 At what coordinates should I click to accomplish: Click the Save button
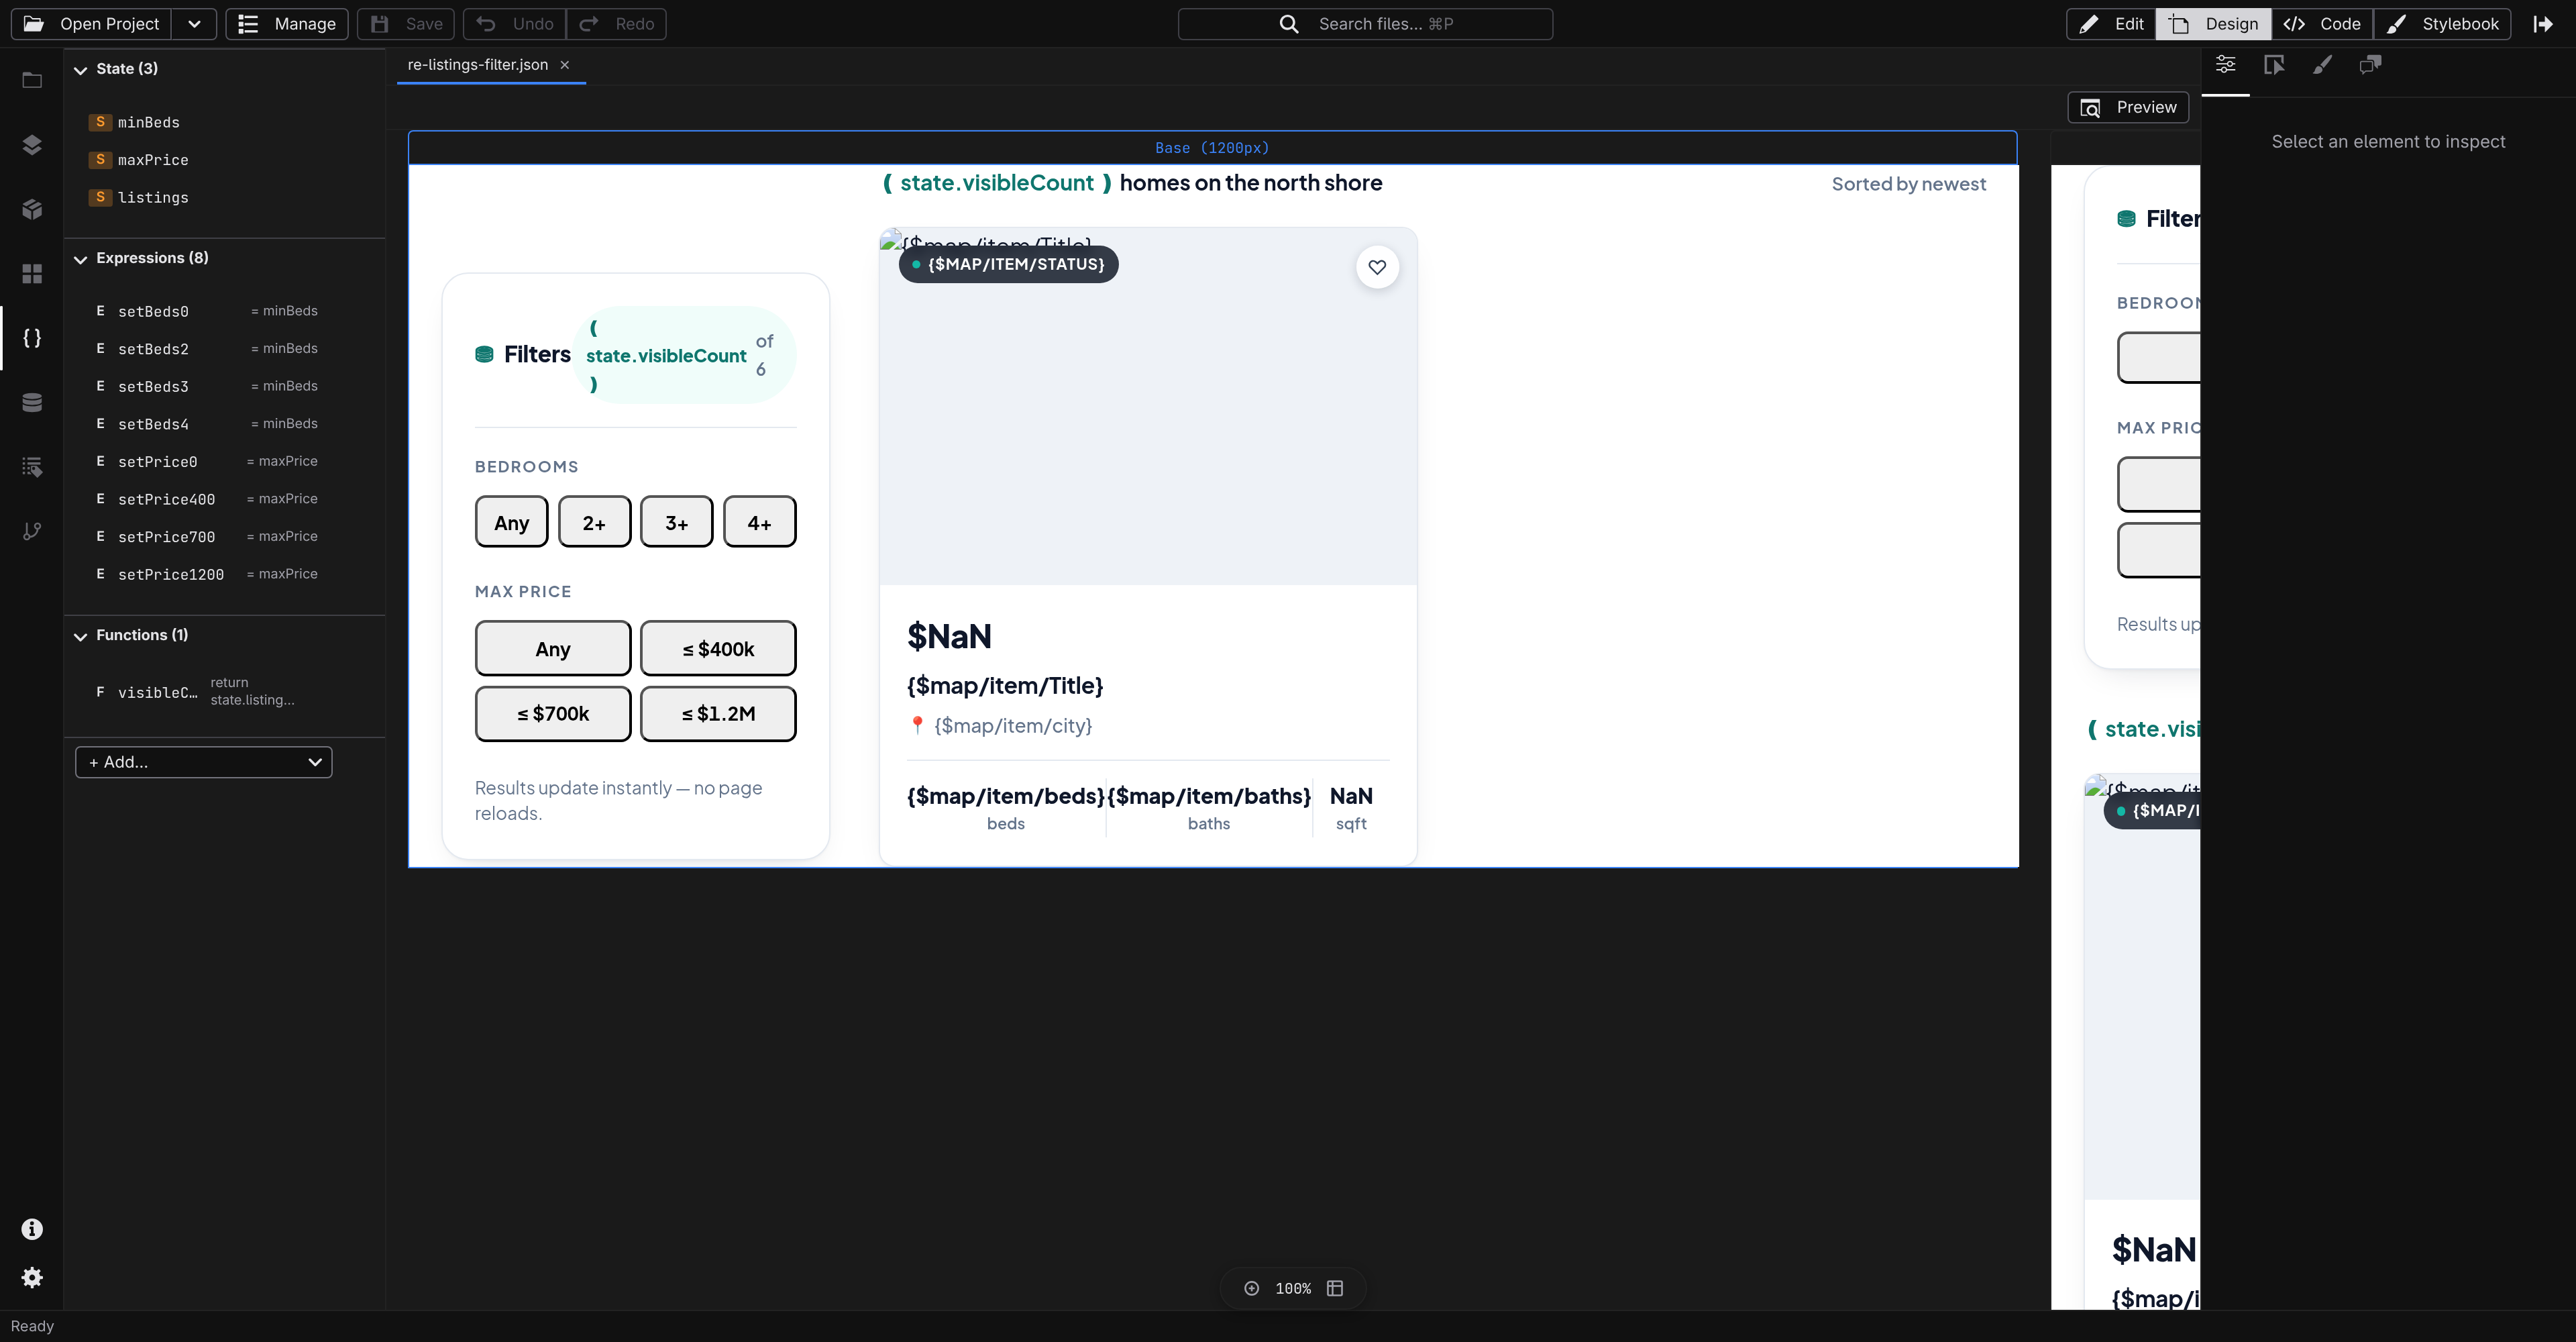coord(406,24)
